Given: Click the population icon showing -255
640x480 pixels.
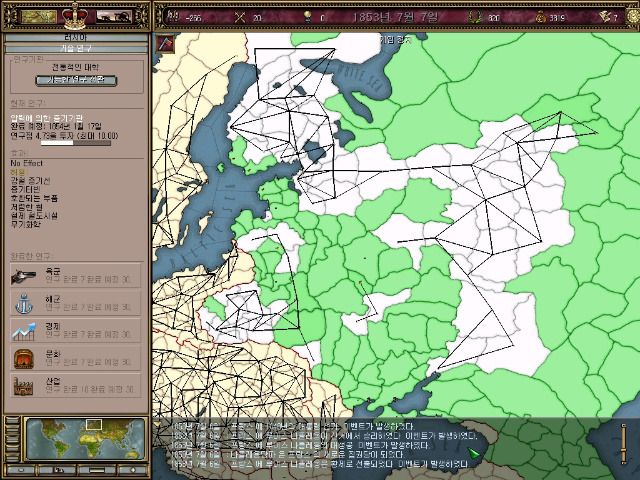Looking at the screenshot, I should tap(173, 16).
